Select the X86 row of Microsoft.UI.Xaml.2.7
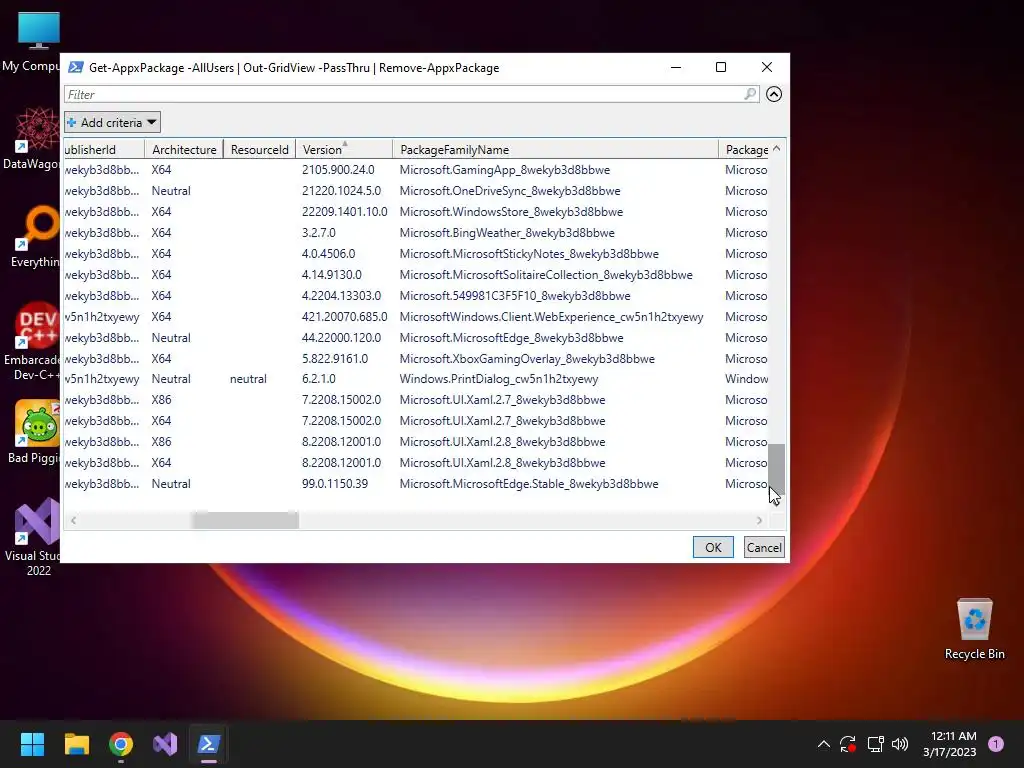This screenshot has height=768, width=1024. pyautogui.click(x=416, y=400)
